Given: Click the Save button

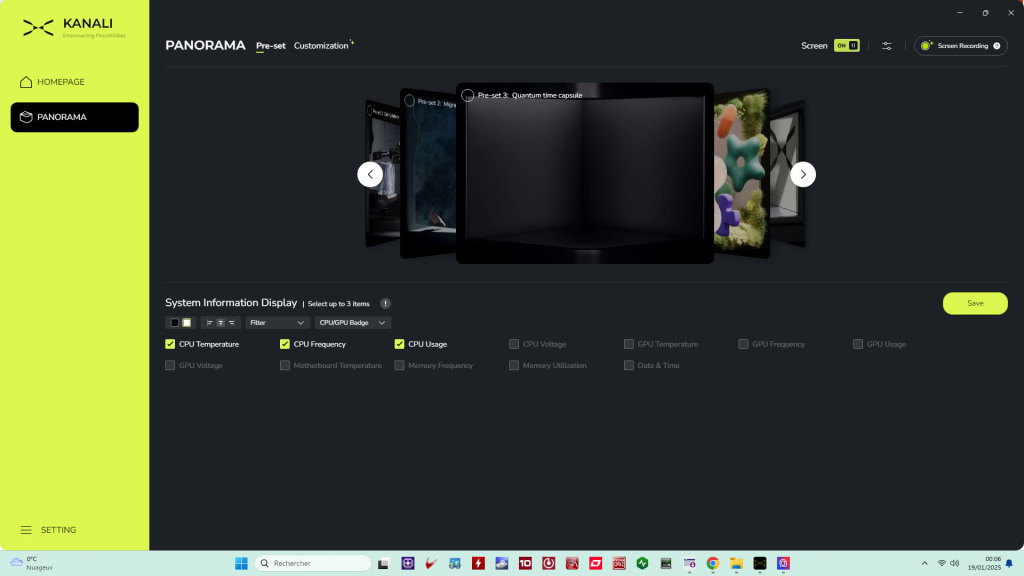Looking at the screenshot, I should (x=975, y=303).
